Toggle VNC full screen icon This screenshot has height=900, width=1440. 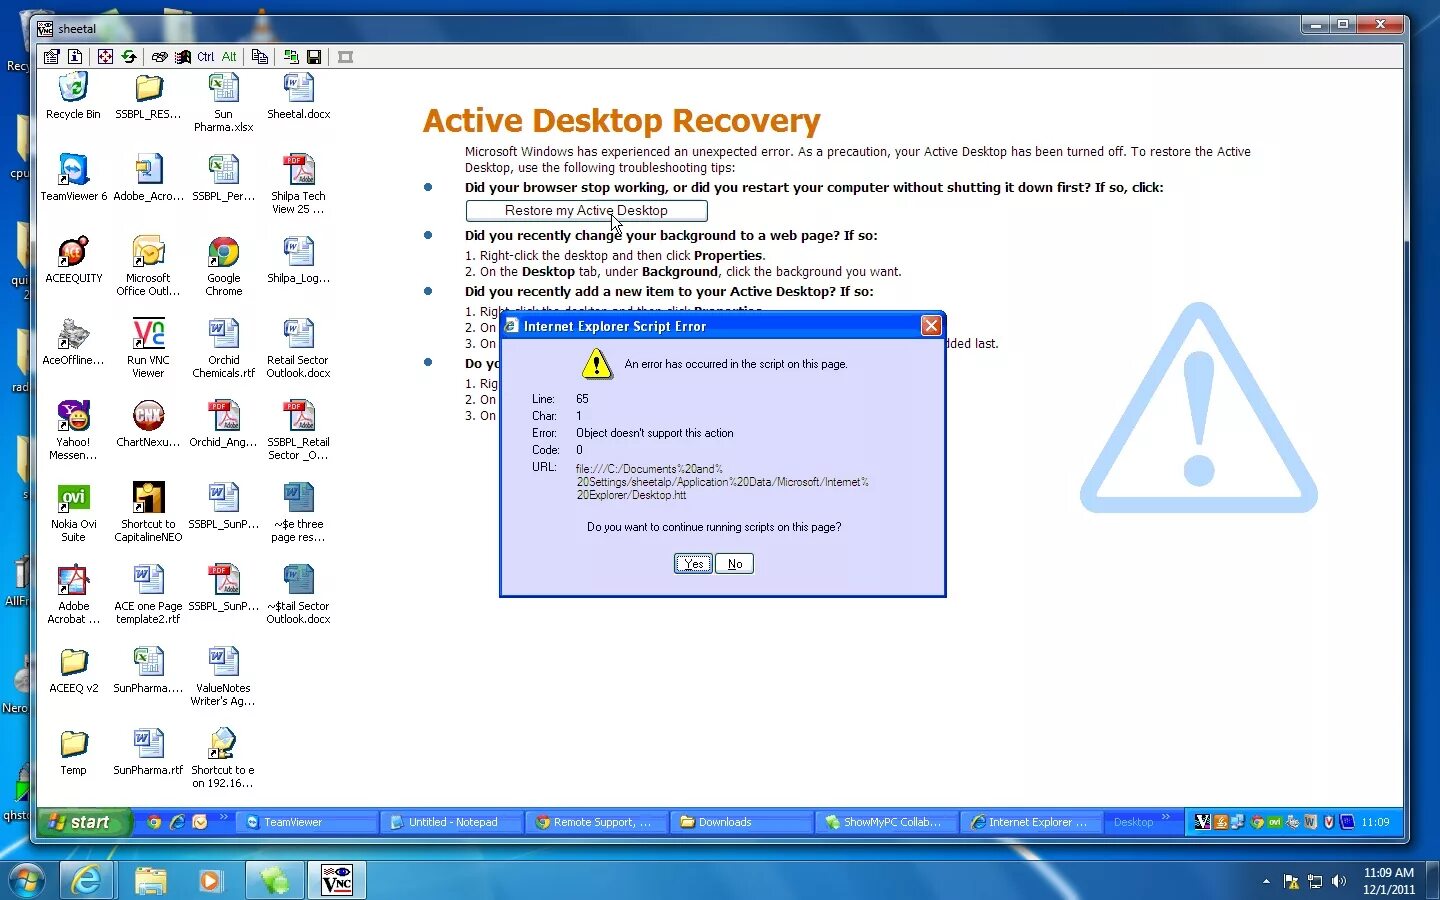tap(105, 57)
